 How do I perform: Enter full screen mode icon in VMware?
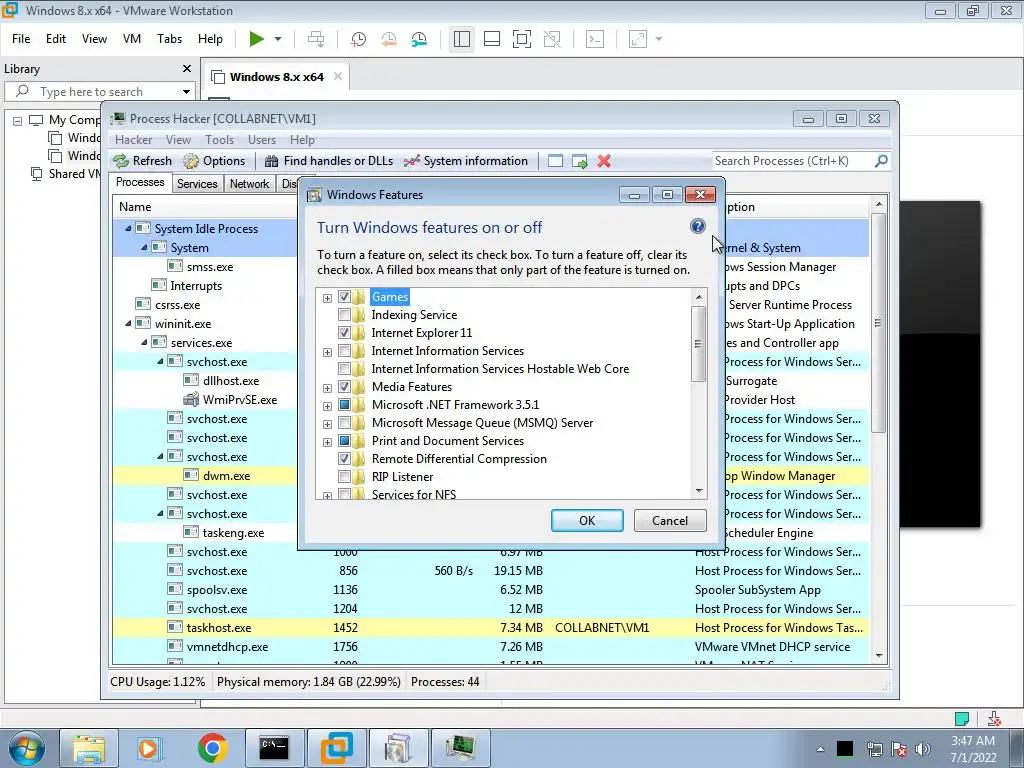point(522,39)
